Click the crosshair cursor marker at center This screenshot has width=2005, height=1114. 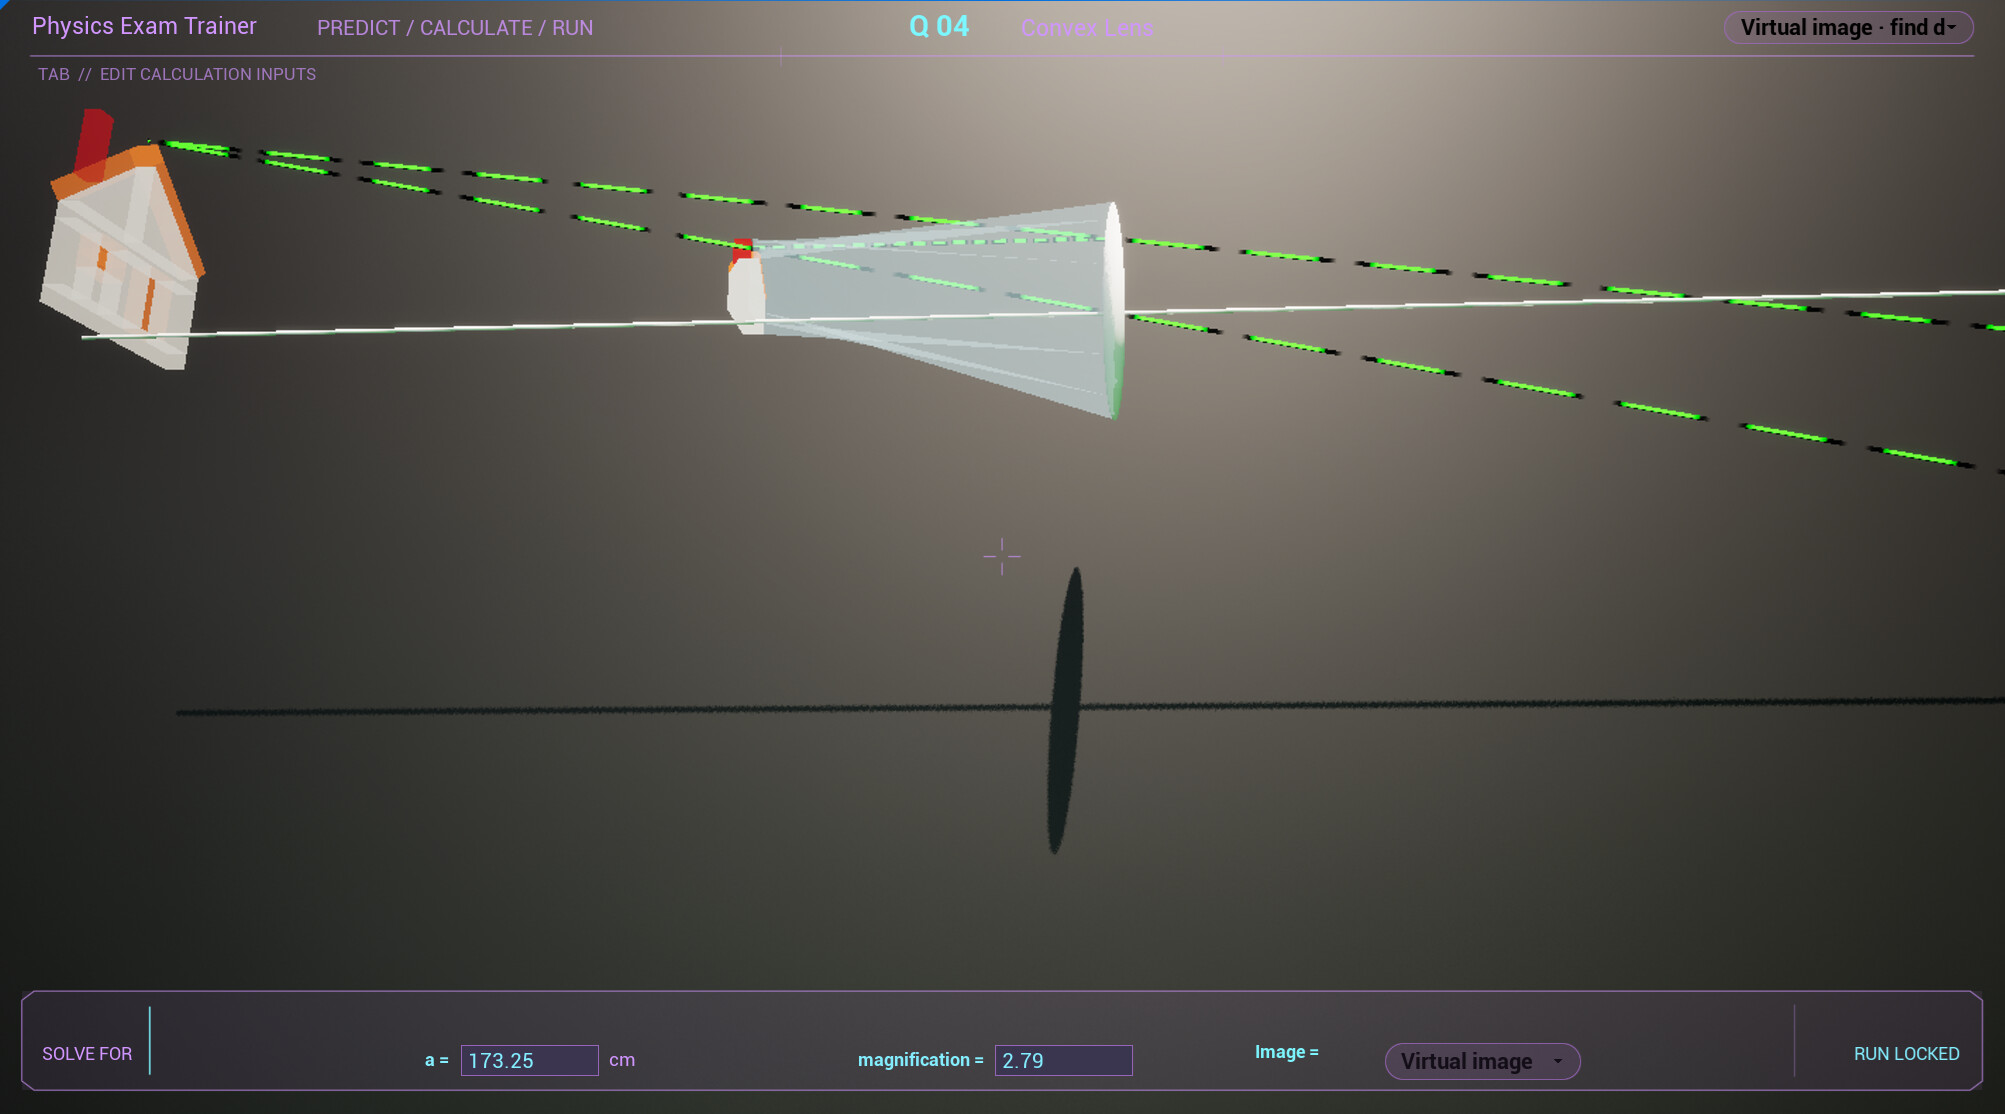[x=1002, y=556]
